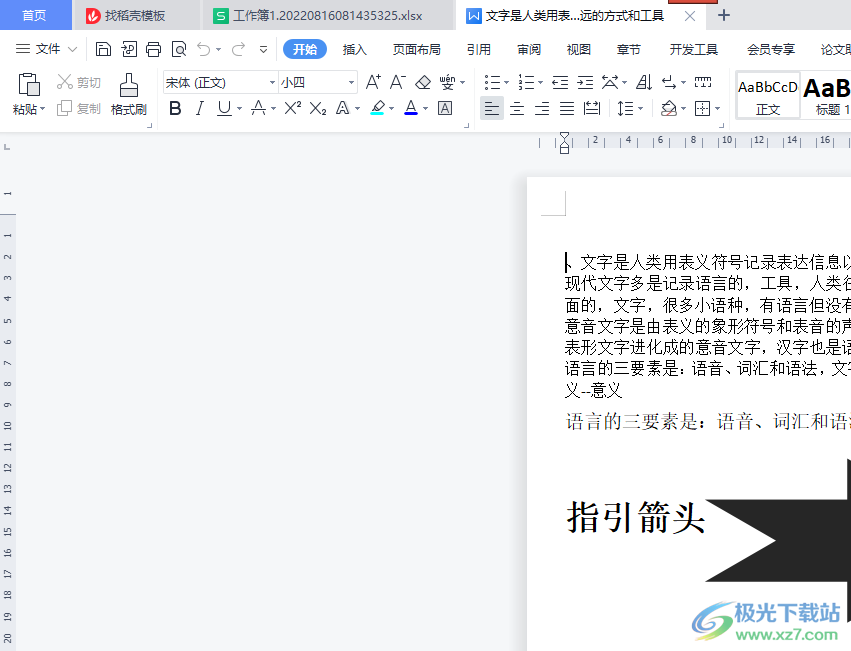Open the 文件 menu

coord(47,49)
